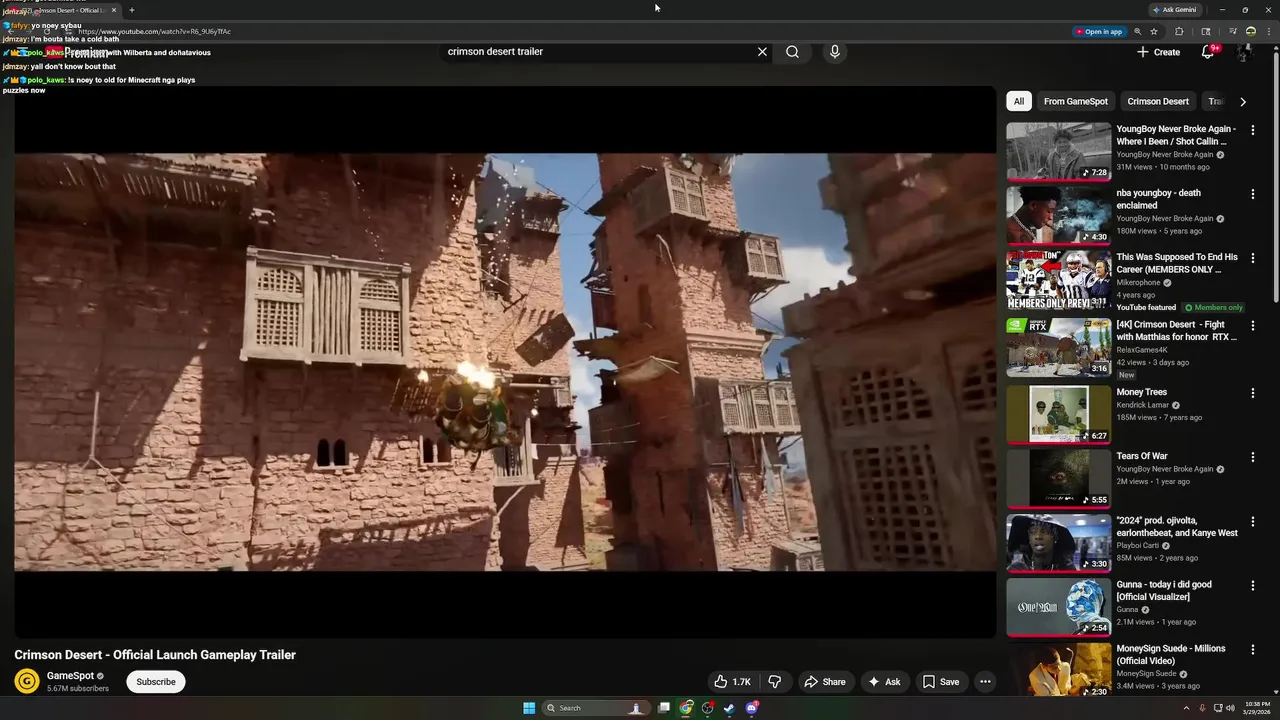The image size is (1280, 720).
Task: Click the magnifier search button
Action: 792,52
